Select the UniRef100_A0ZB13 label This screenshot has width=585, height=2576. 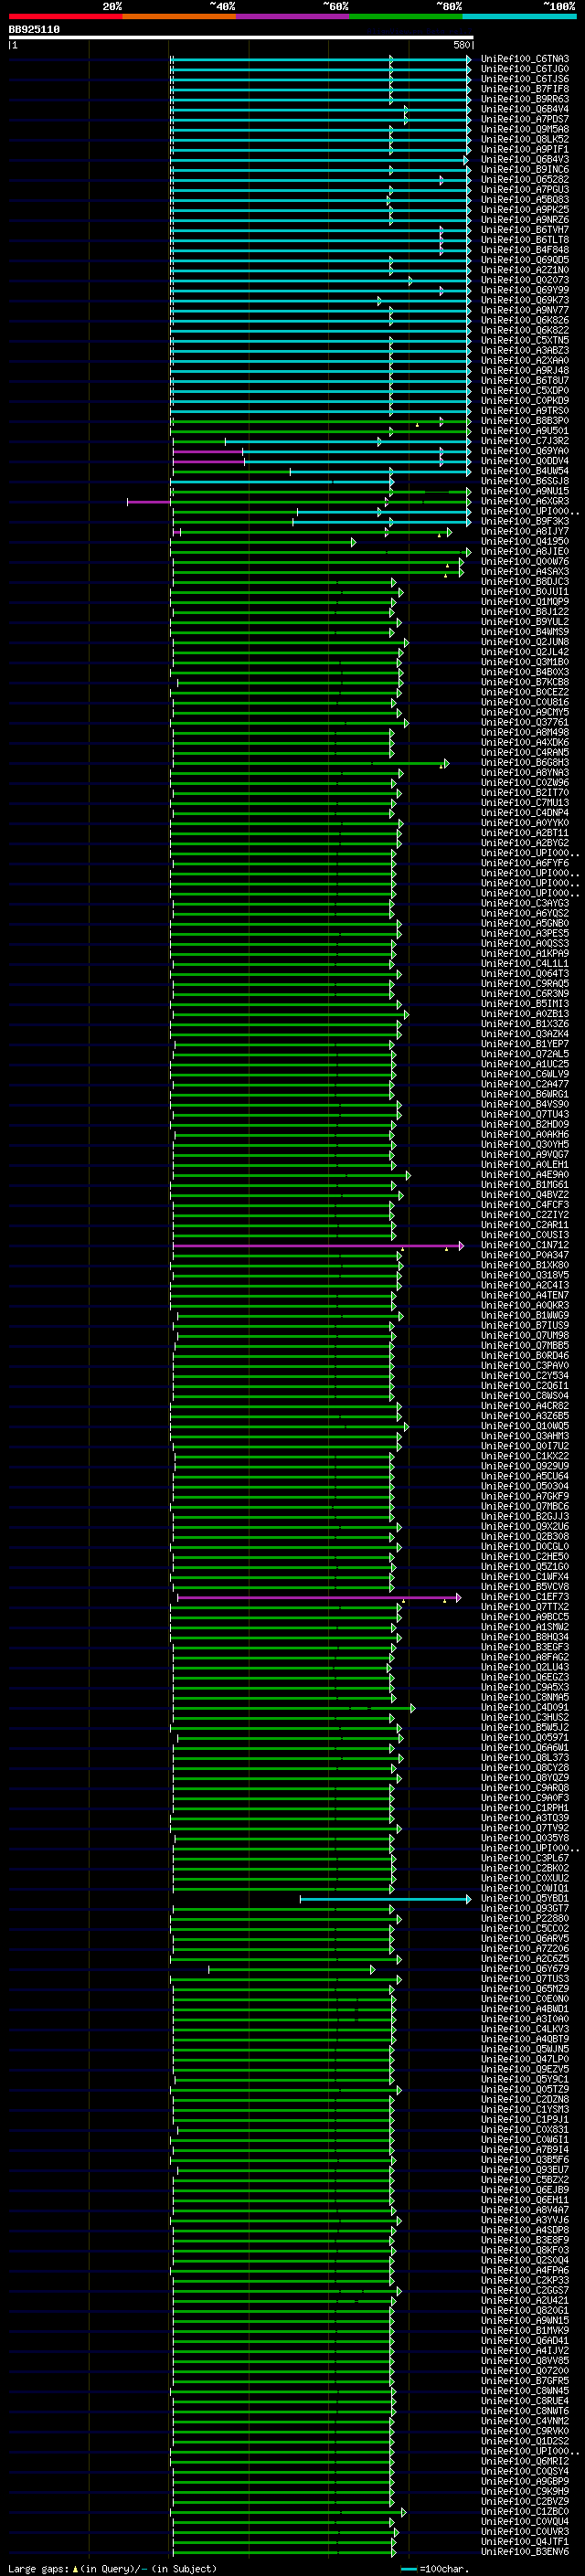click(x=525, y=1013)
